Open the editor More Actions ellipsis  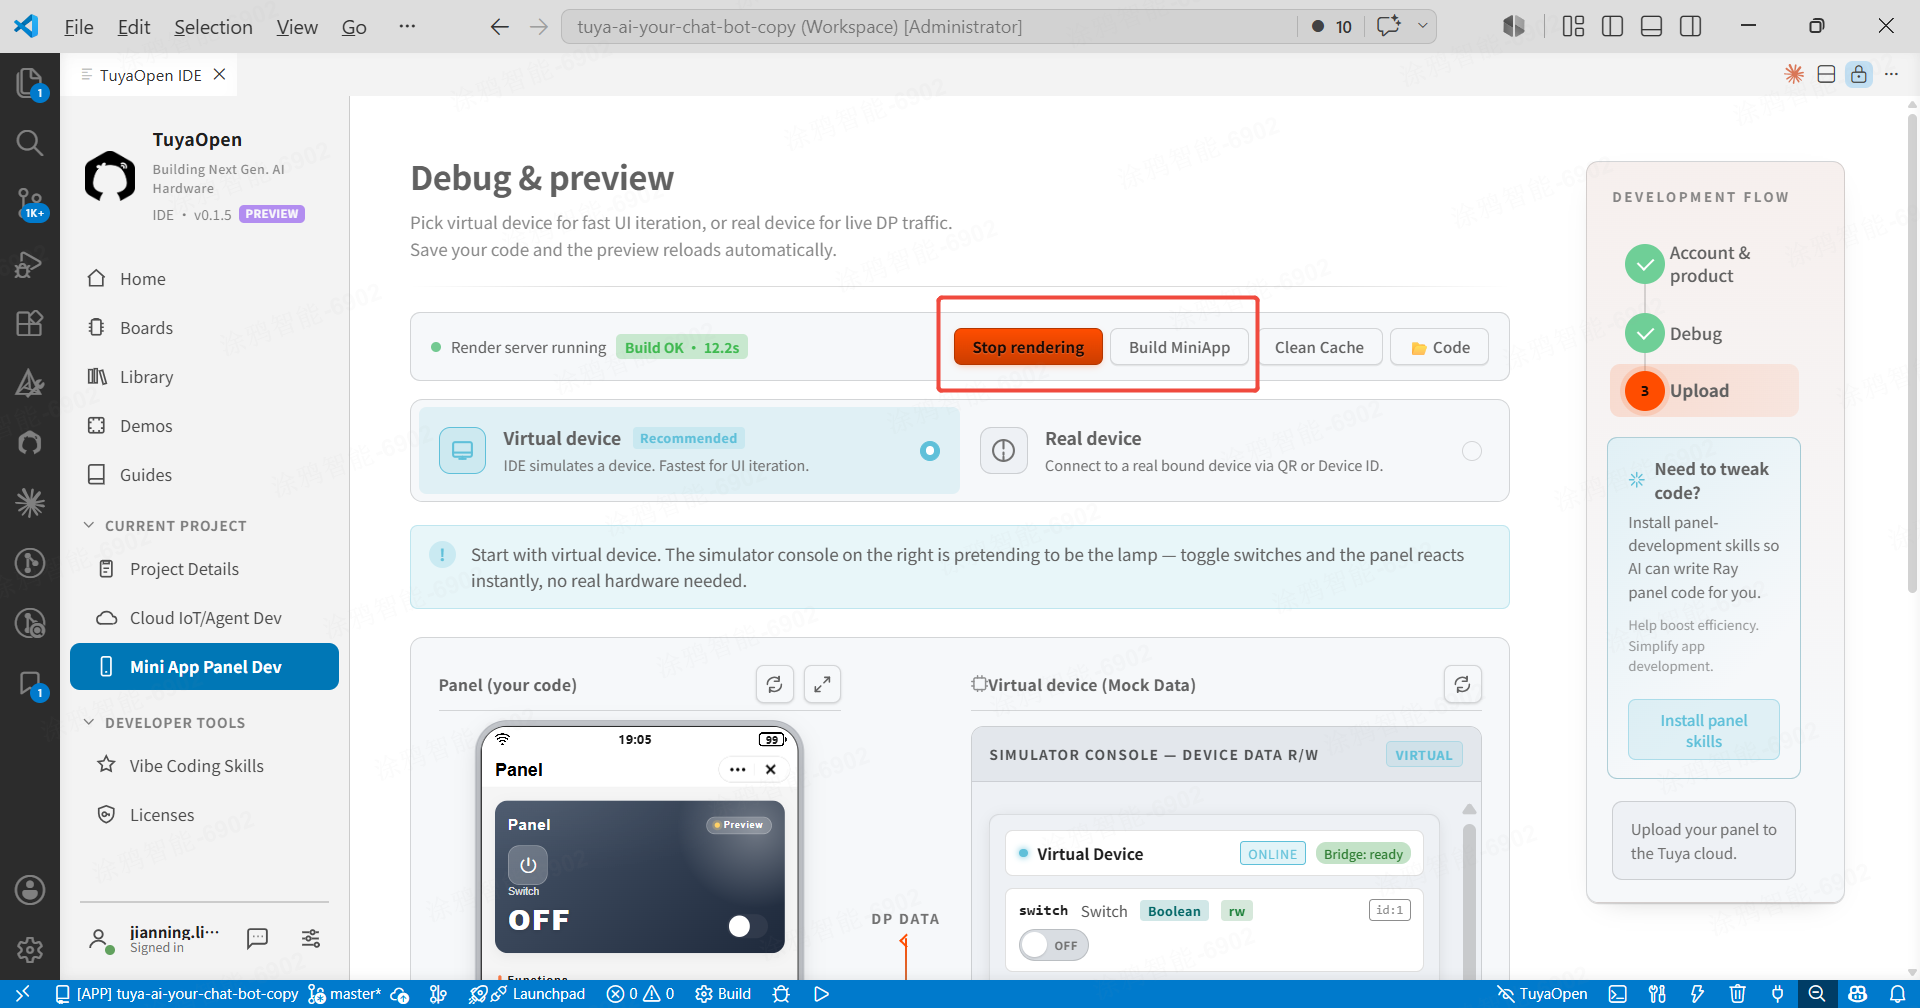[x=1891, y=74]
